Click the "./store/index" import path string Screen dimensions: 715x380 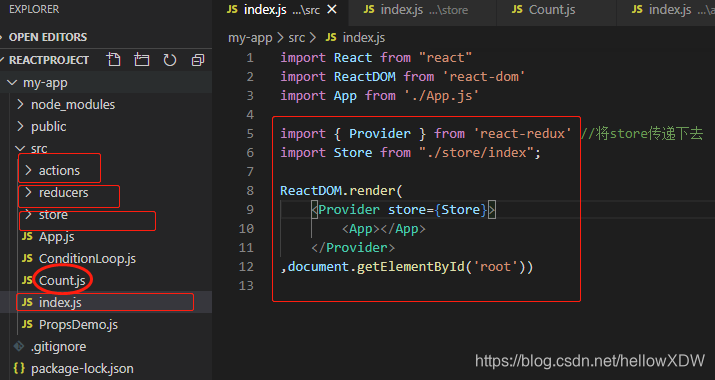tap(476, 152)
